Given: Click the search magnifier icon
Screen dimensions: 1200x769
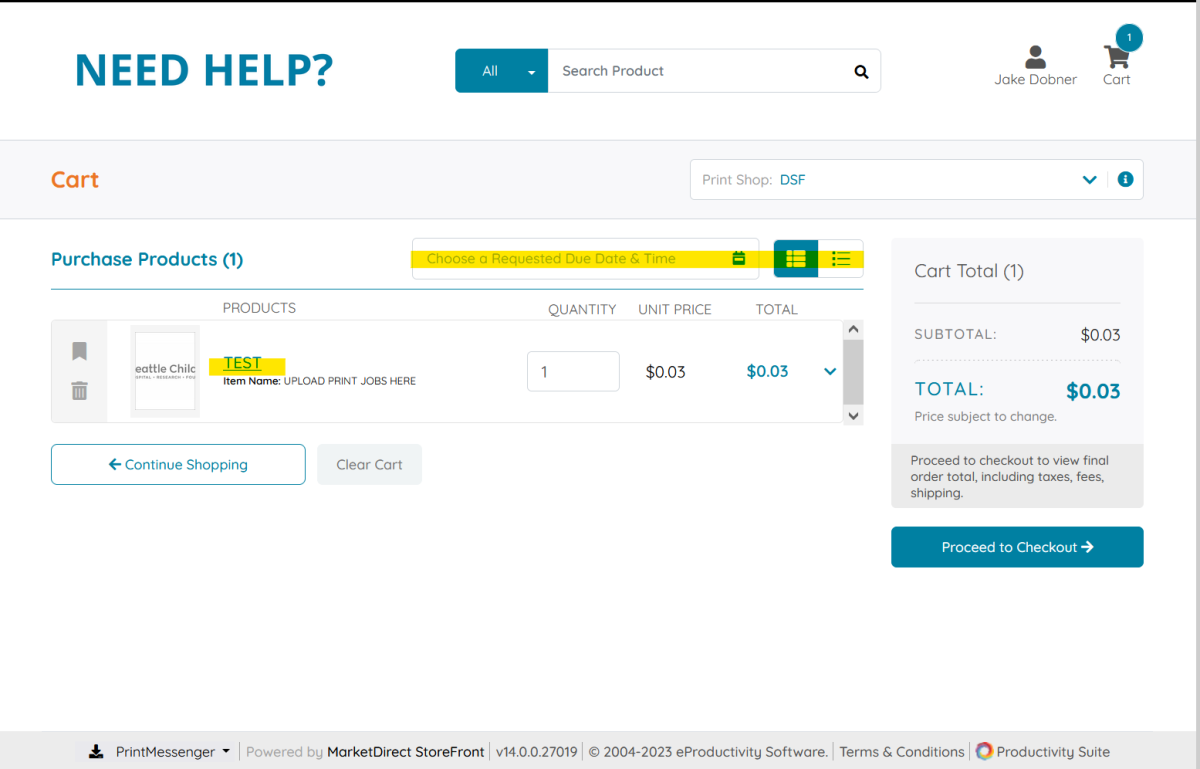Looking at the screenshot, I should pos(861,71).
